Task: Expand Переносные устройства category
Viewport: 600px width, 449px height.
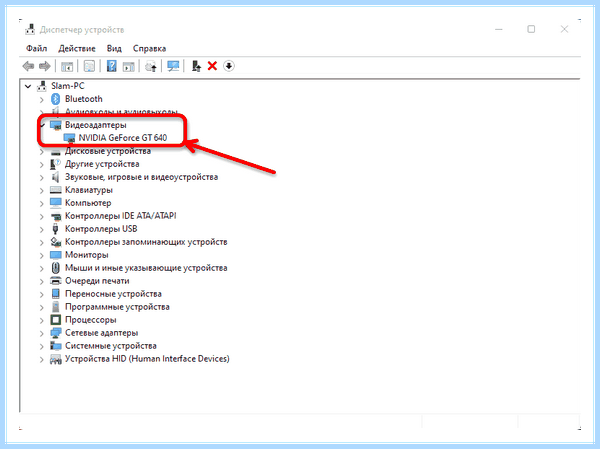Action: [42, 295]
